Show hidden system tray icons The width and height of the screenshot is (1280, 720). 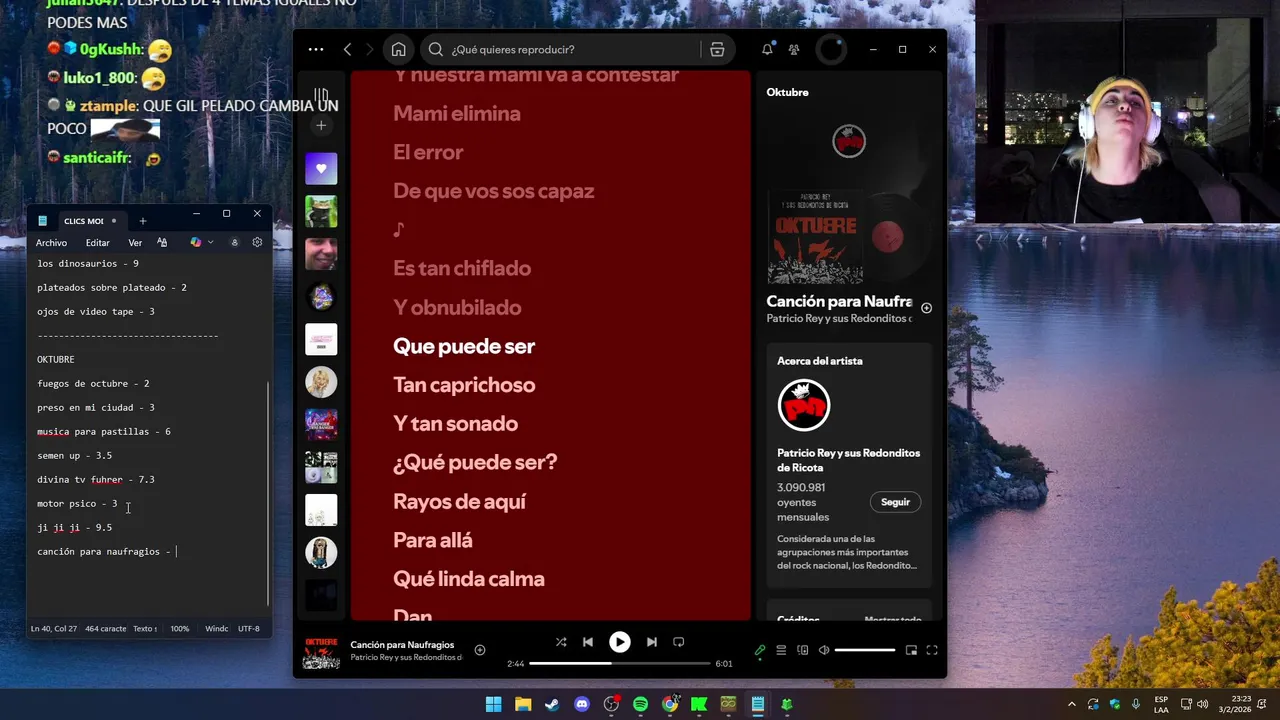(1072, 704)
